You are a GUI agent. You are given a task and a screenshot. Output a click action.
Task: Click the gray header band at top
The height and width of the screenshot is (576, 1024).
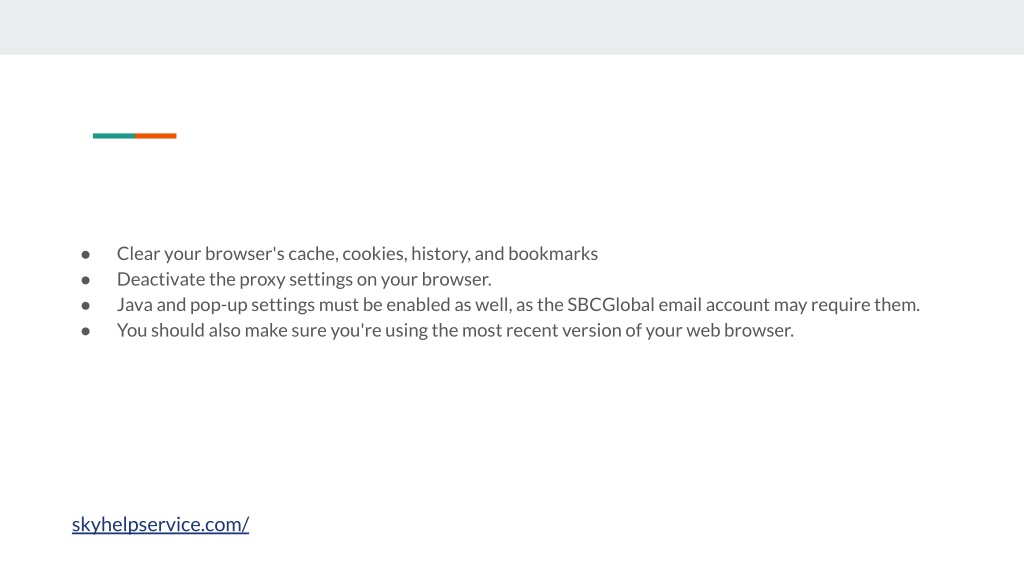point(512,27)
